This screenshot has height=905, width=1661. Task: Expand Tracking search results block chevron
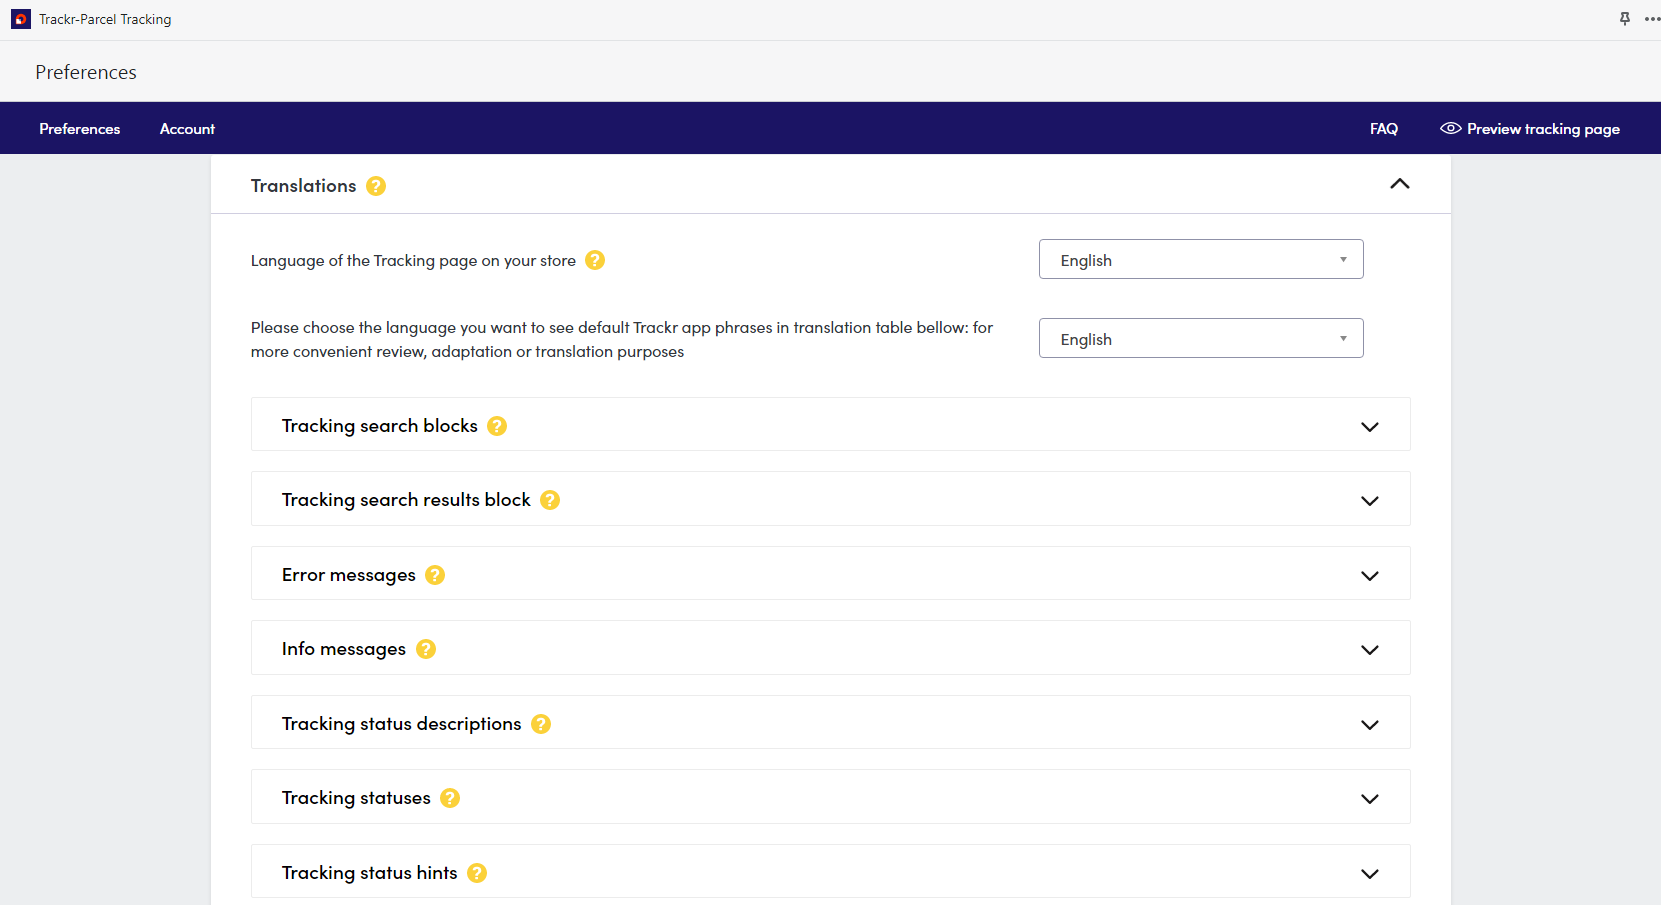click(1370, 501)
